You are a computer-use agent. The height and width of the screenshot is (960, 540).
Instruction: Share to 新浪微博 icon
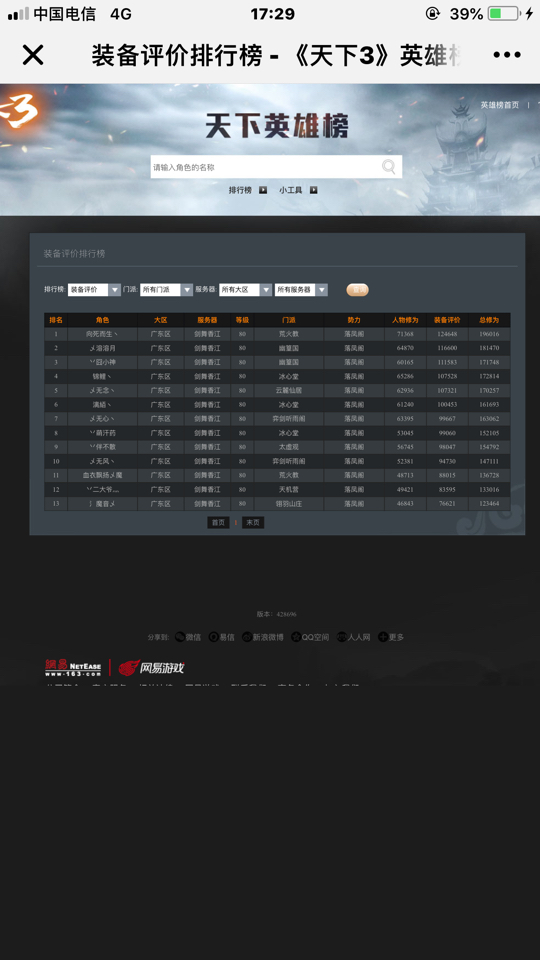point(247,637)
